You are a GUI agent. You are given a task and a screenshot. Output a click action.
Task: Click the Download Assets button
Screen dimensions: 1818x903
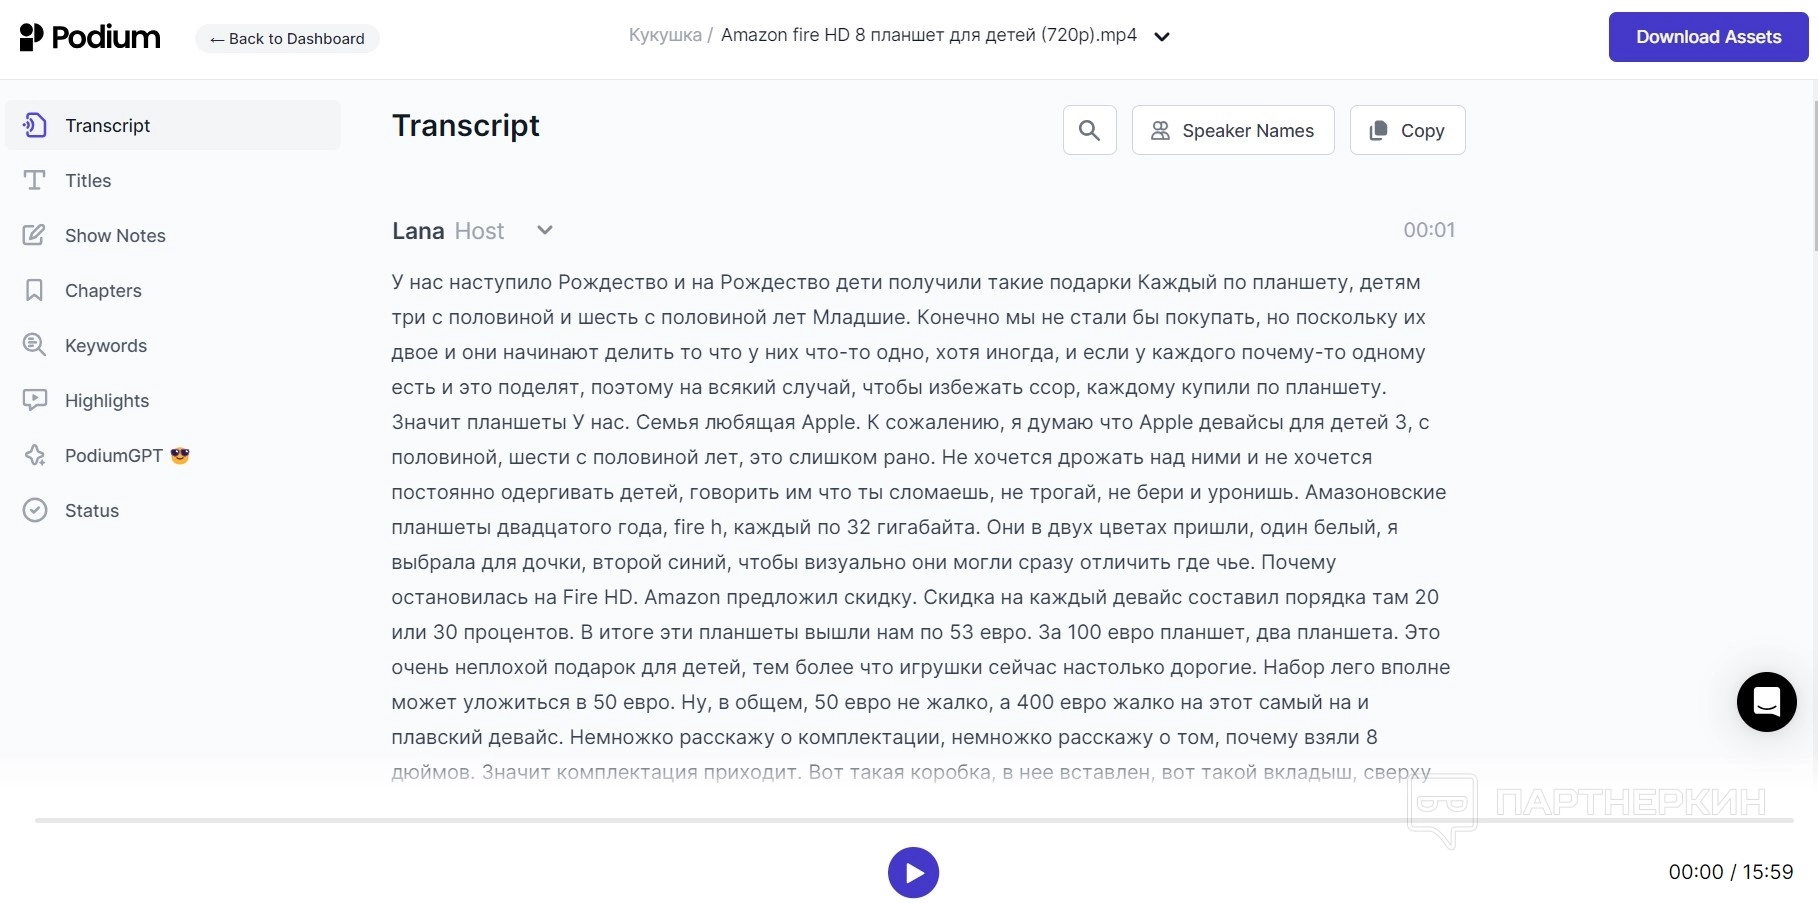point(1708,37)
